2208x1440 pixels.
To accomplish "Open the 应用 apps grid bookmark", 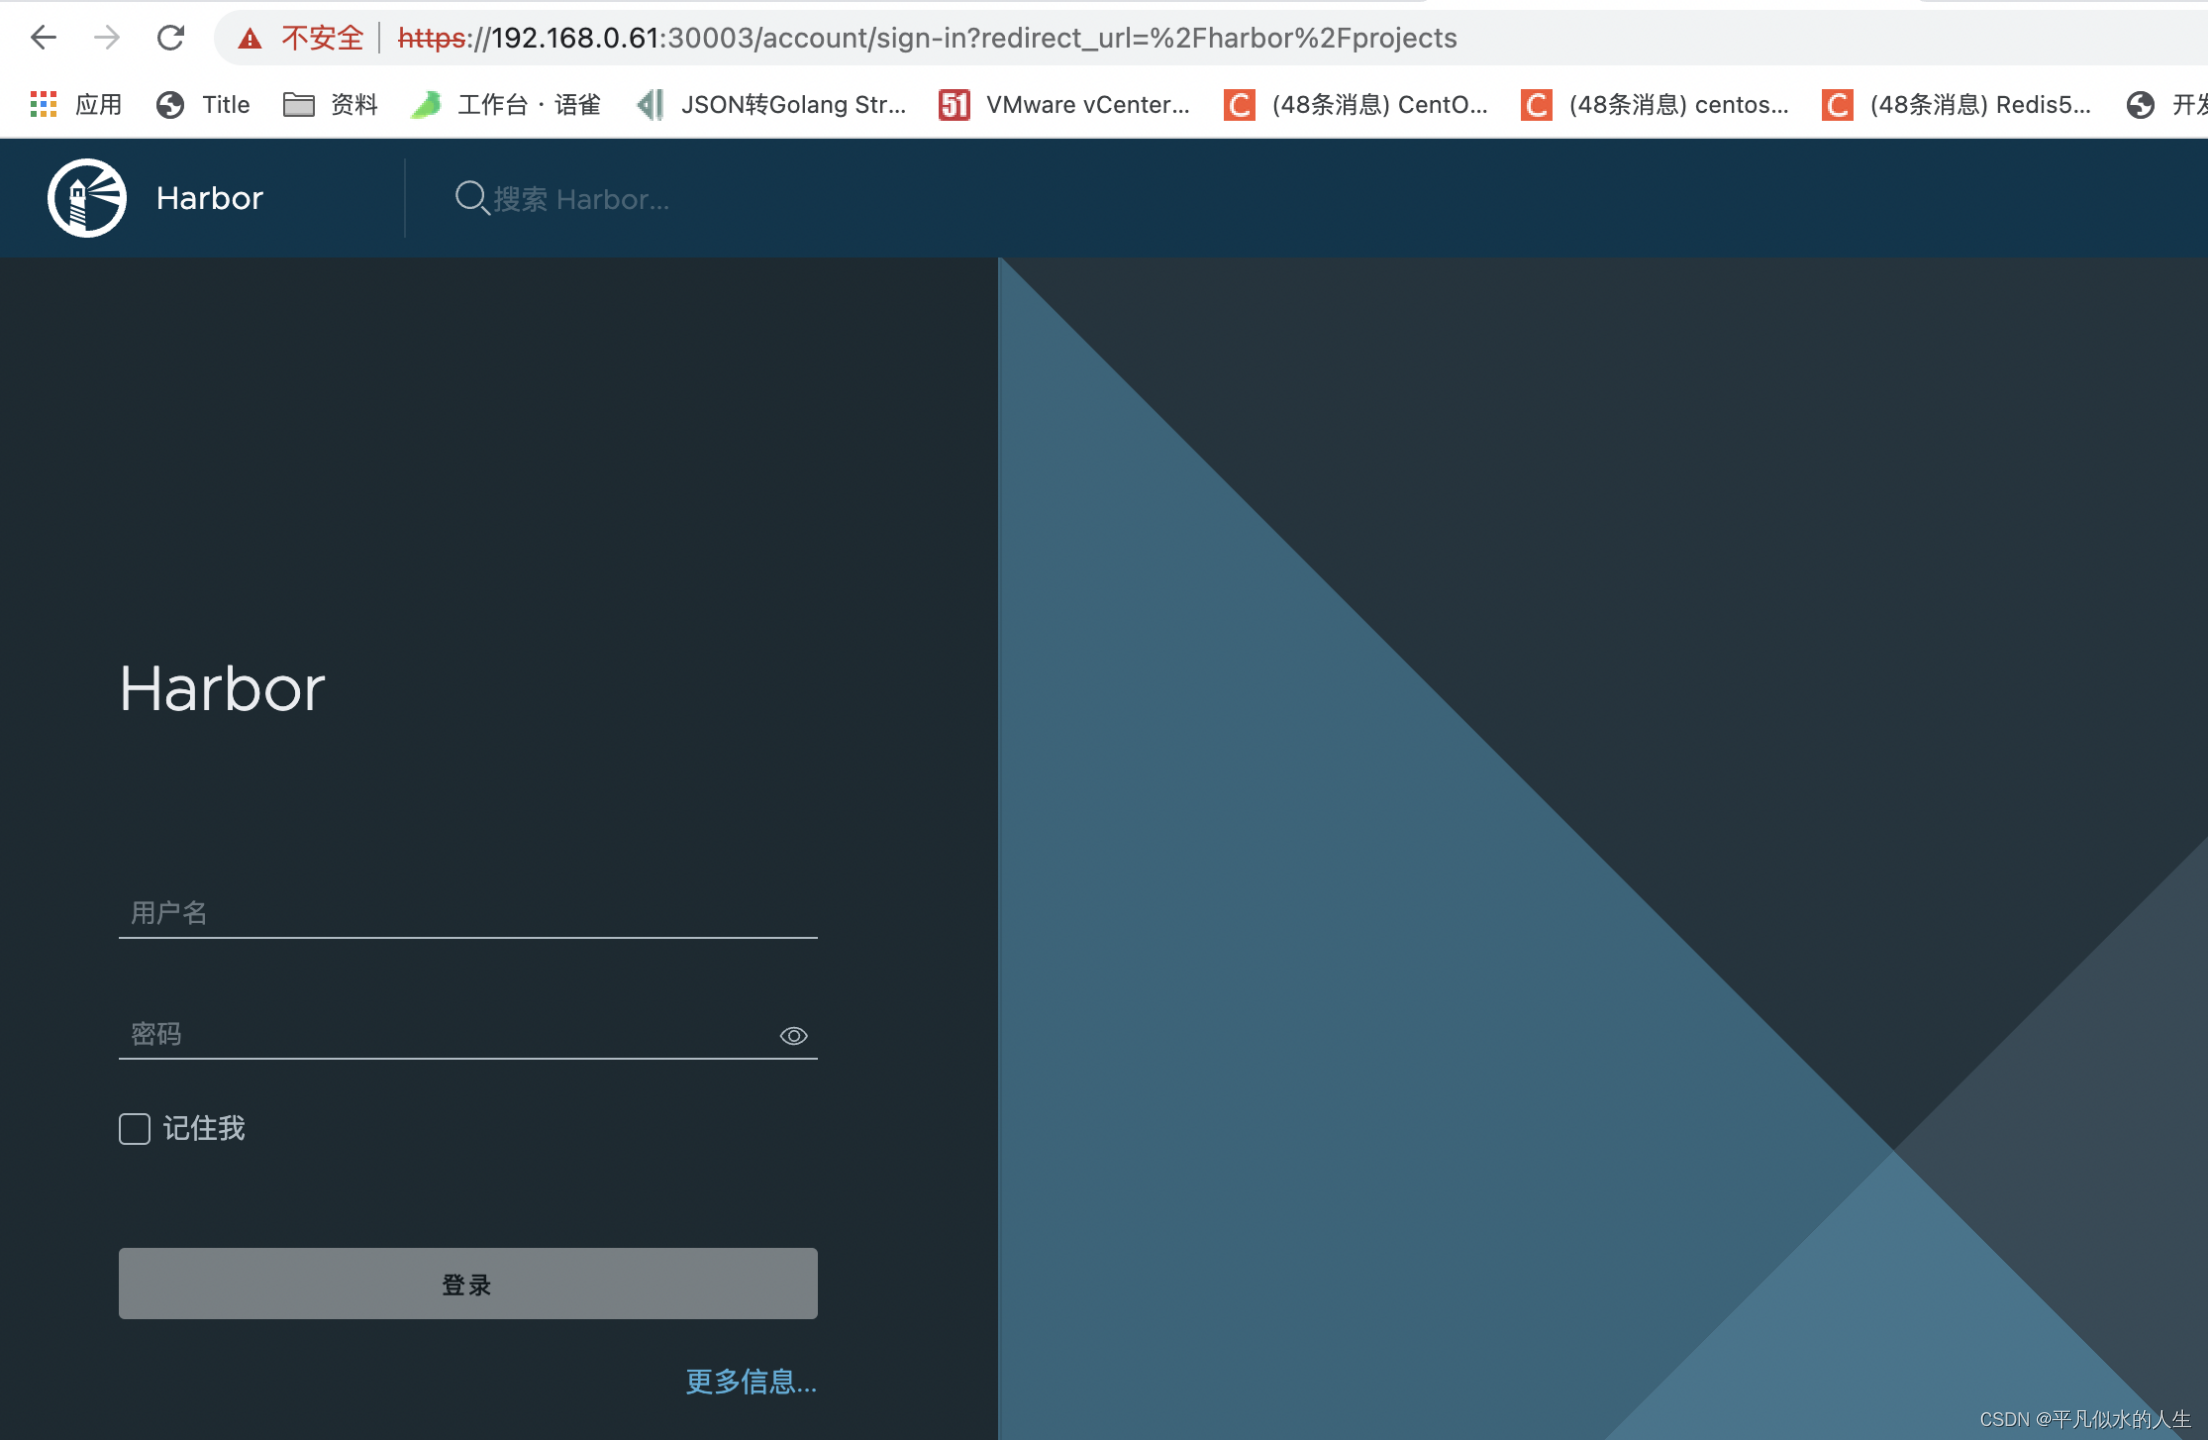I will point(76,104).
